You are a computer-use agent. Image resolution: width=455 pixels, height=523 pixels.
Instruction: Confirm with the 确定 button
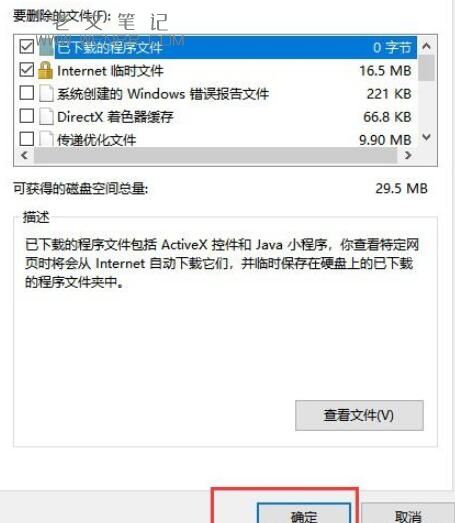coord(304,514)
